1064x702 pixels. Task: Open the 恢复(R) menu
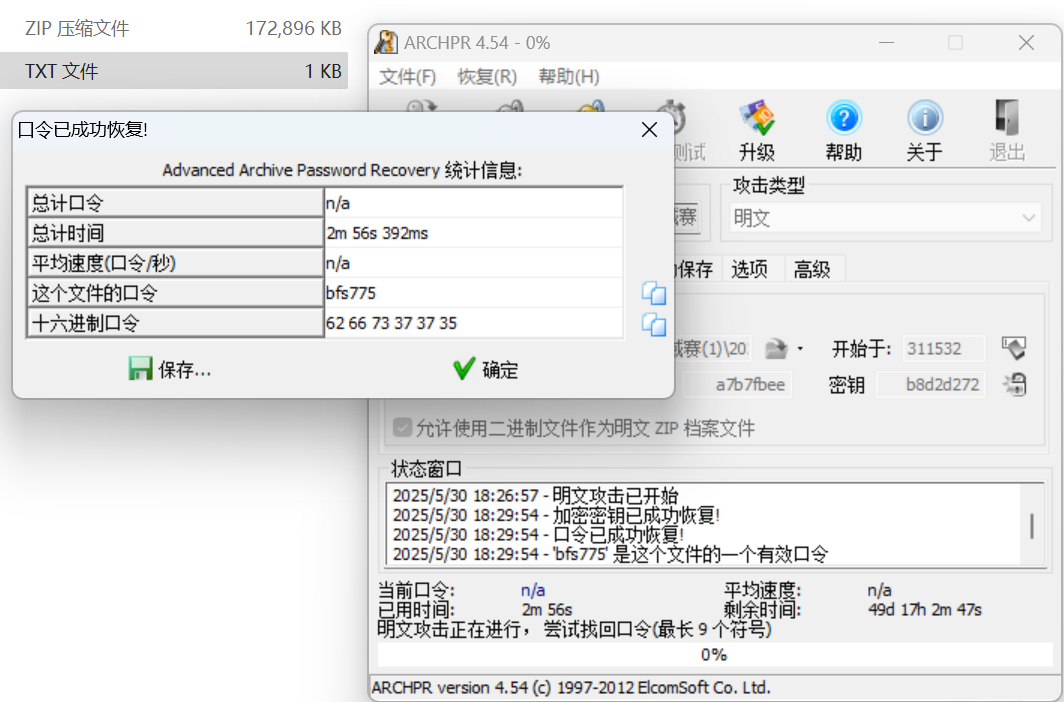[487, 77]
